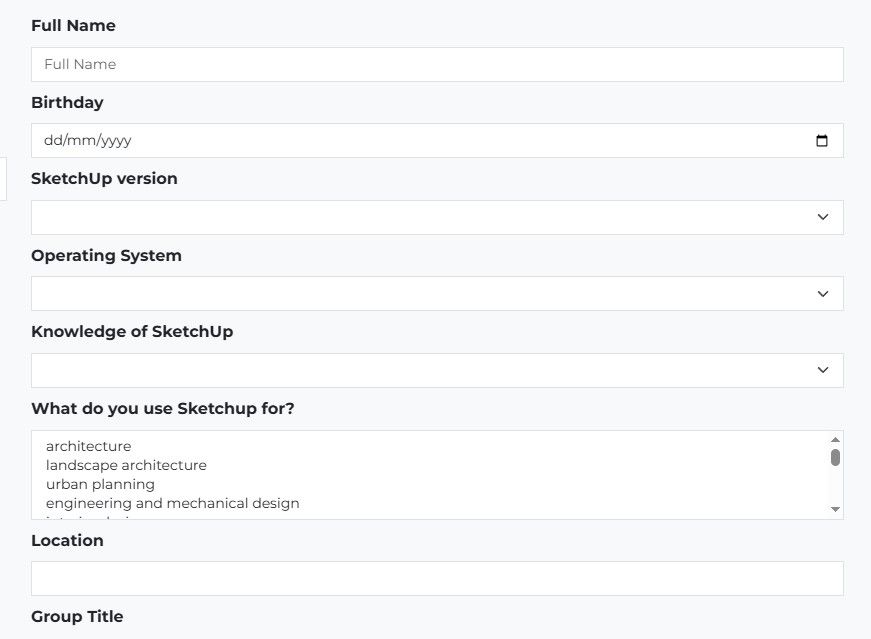This screenshot has height=639, width=871.
Task: Click the "What do you use Sketchup for?" label
Action: 162,408
